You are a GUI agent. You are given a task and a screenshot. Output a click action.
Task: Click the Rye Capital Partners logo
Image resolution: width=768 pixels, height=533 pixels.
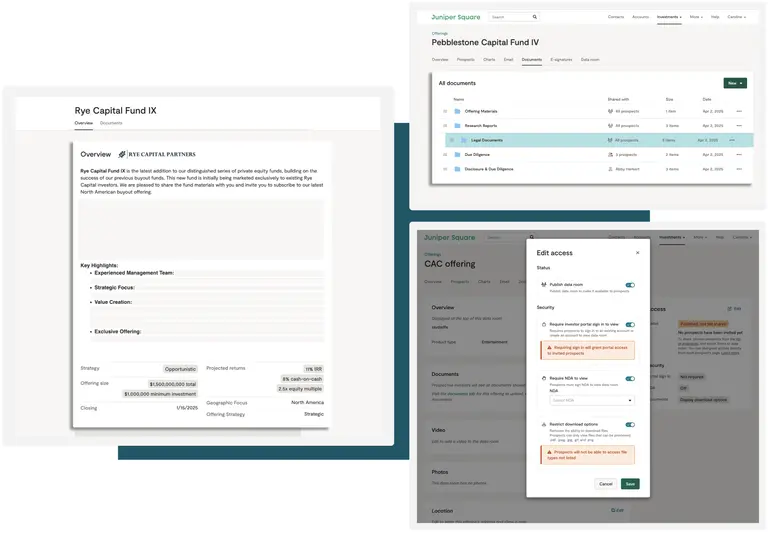157,154
